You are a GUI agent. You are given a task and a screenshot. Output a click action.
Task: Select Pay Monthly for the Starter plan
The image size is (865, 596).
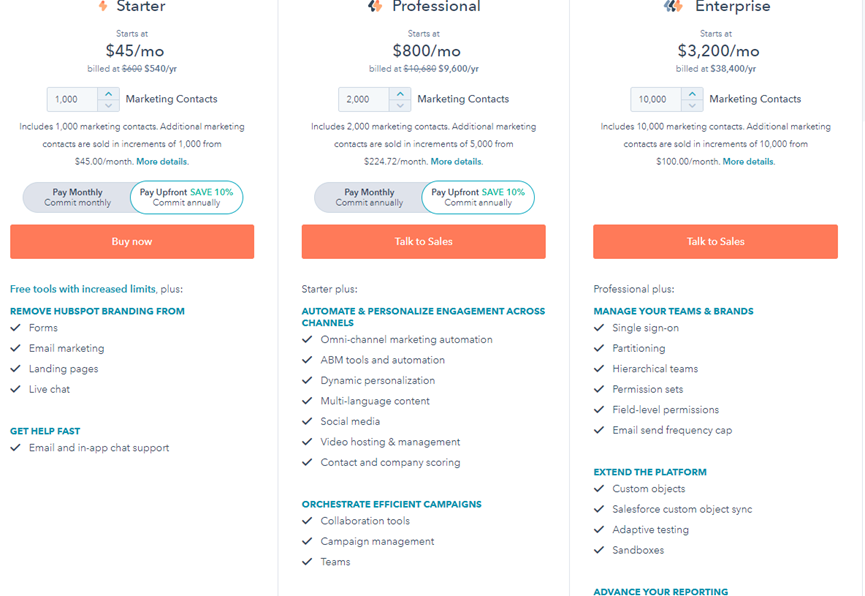coord(77,197)
